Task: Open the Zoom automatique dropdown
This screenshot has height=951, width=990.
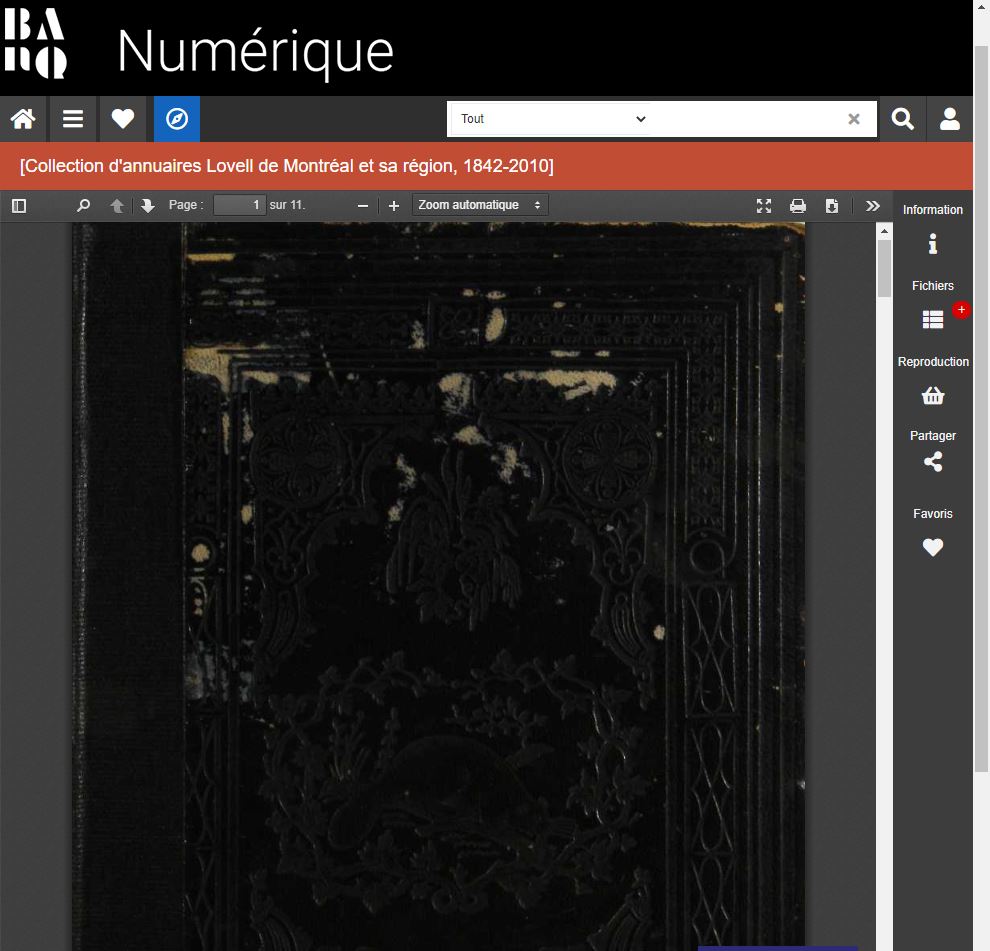Action: [x=480, y=205]
